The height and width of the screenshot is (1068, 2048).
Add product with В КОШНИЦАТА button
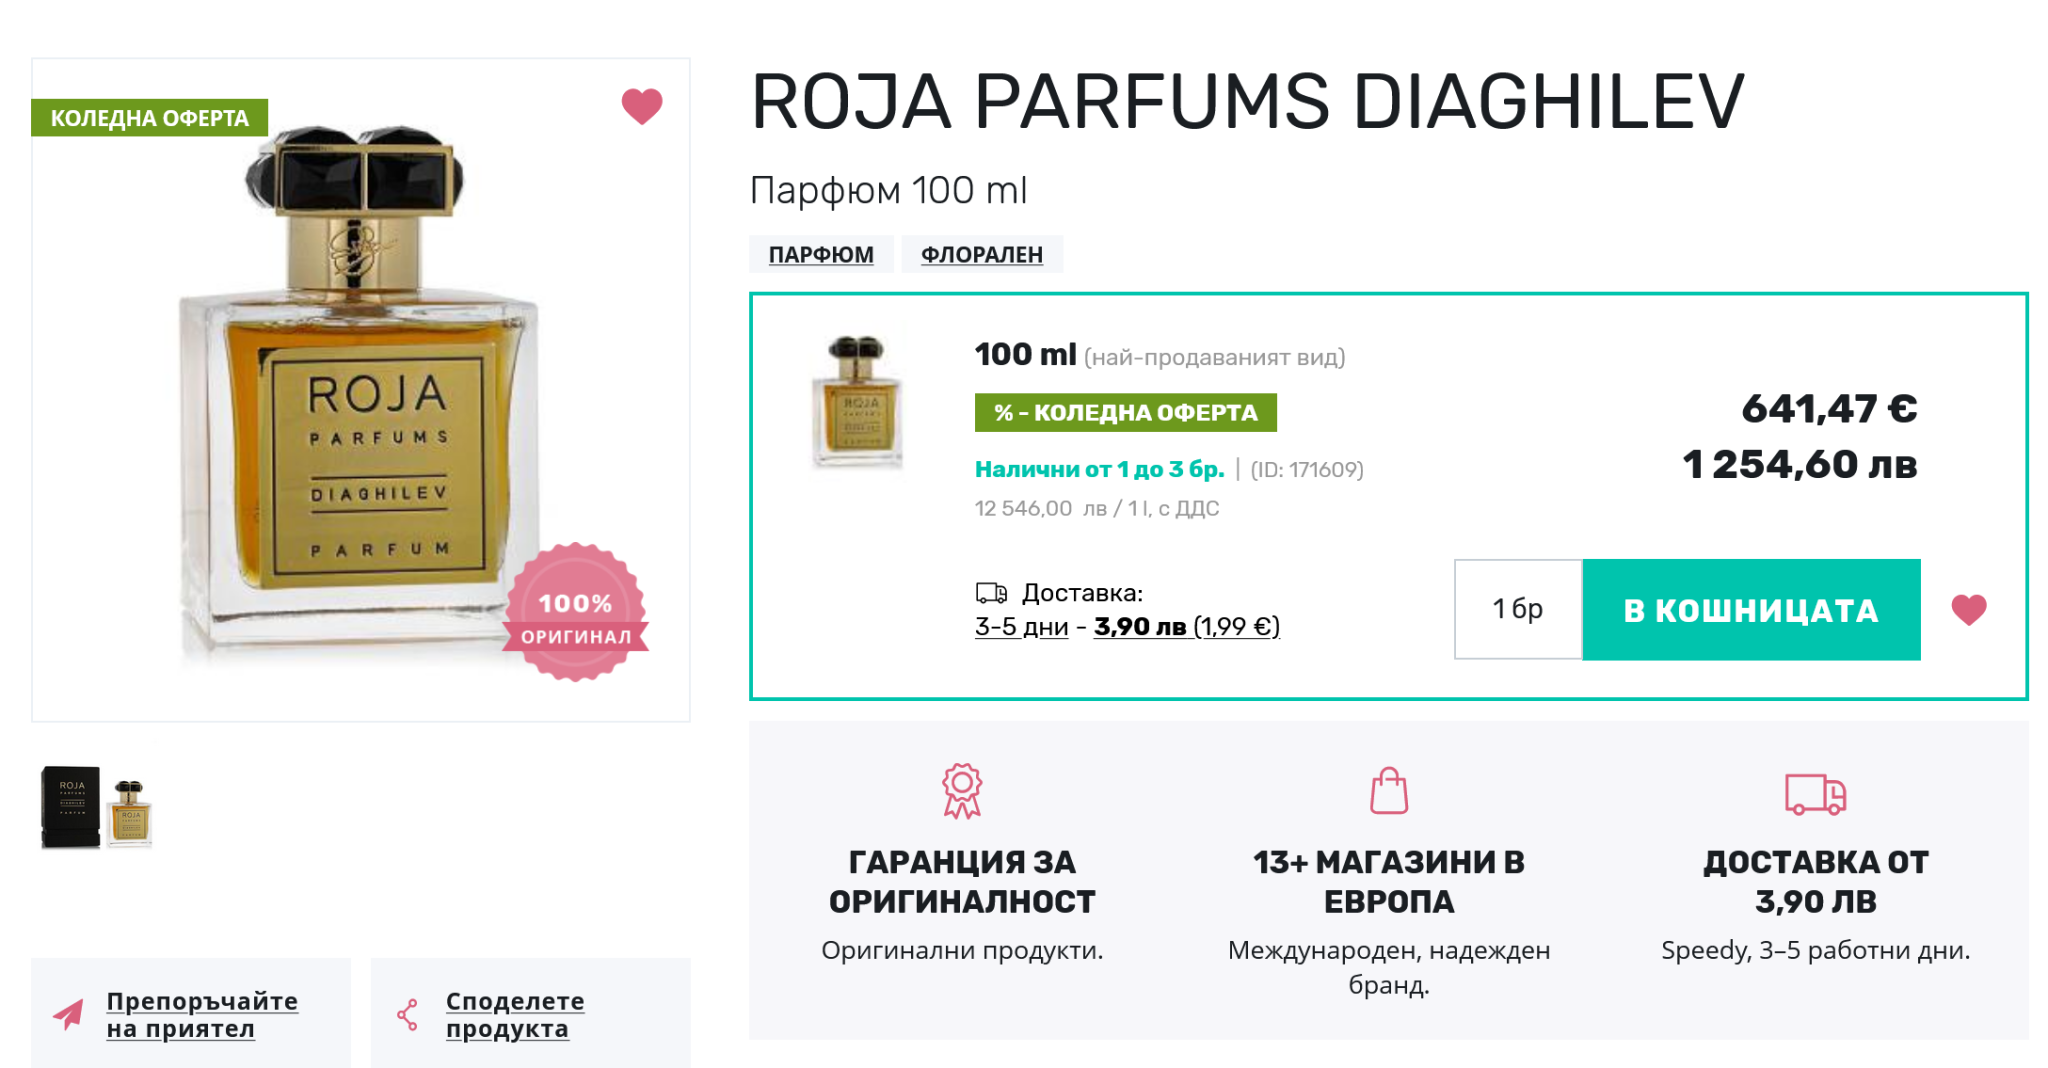coord(1750,609)
